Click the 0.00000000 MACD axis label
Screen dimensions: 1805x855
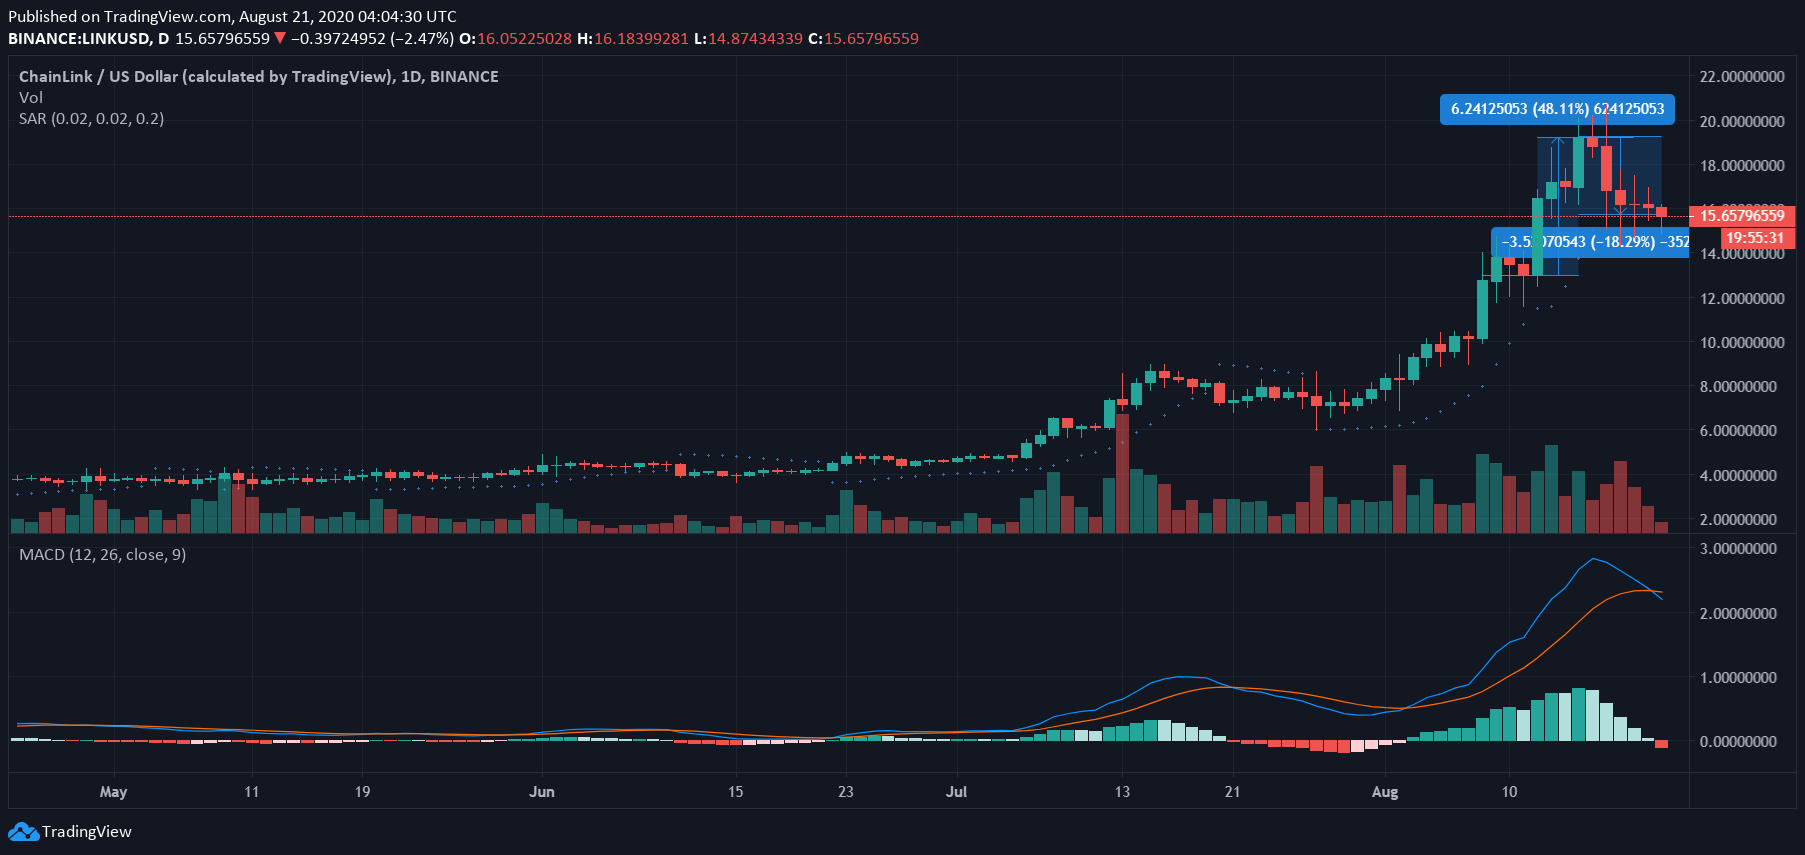click(x=1738, y=742)
